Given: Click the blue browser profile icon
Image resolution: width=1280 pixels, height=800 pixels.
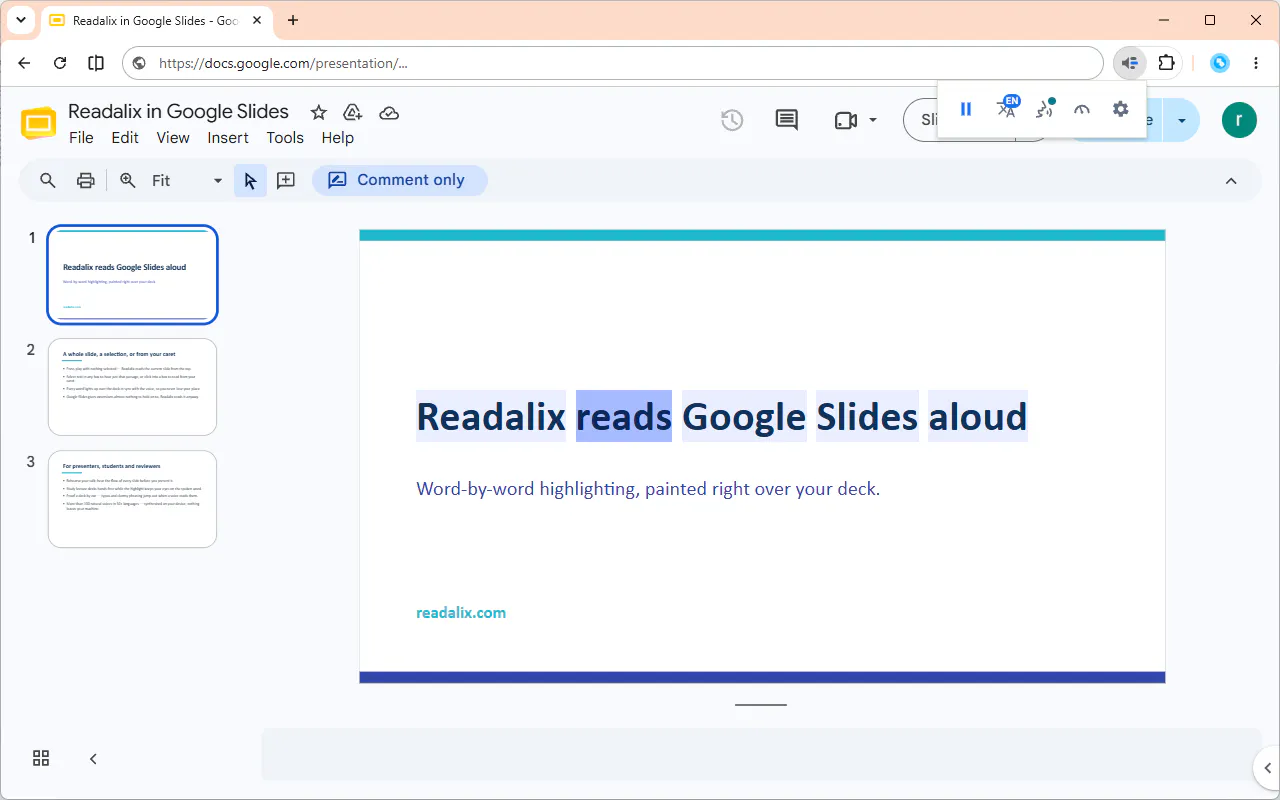Looking at the screenshot, I should [1220, 63].
